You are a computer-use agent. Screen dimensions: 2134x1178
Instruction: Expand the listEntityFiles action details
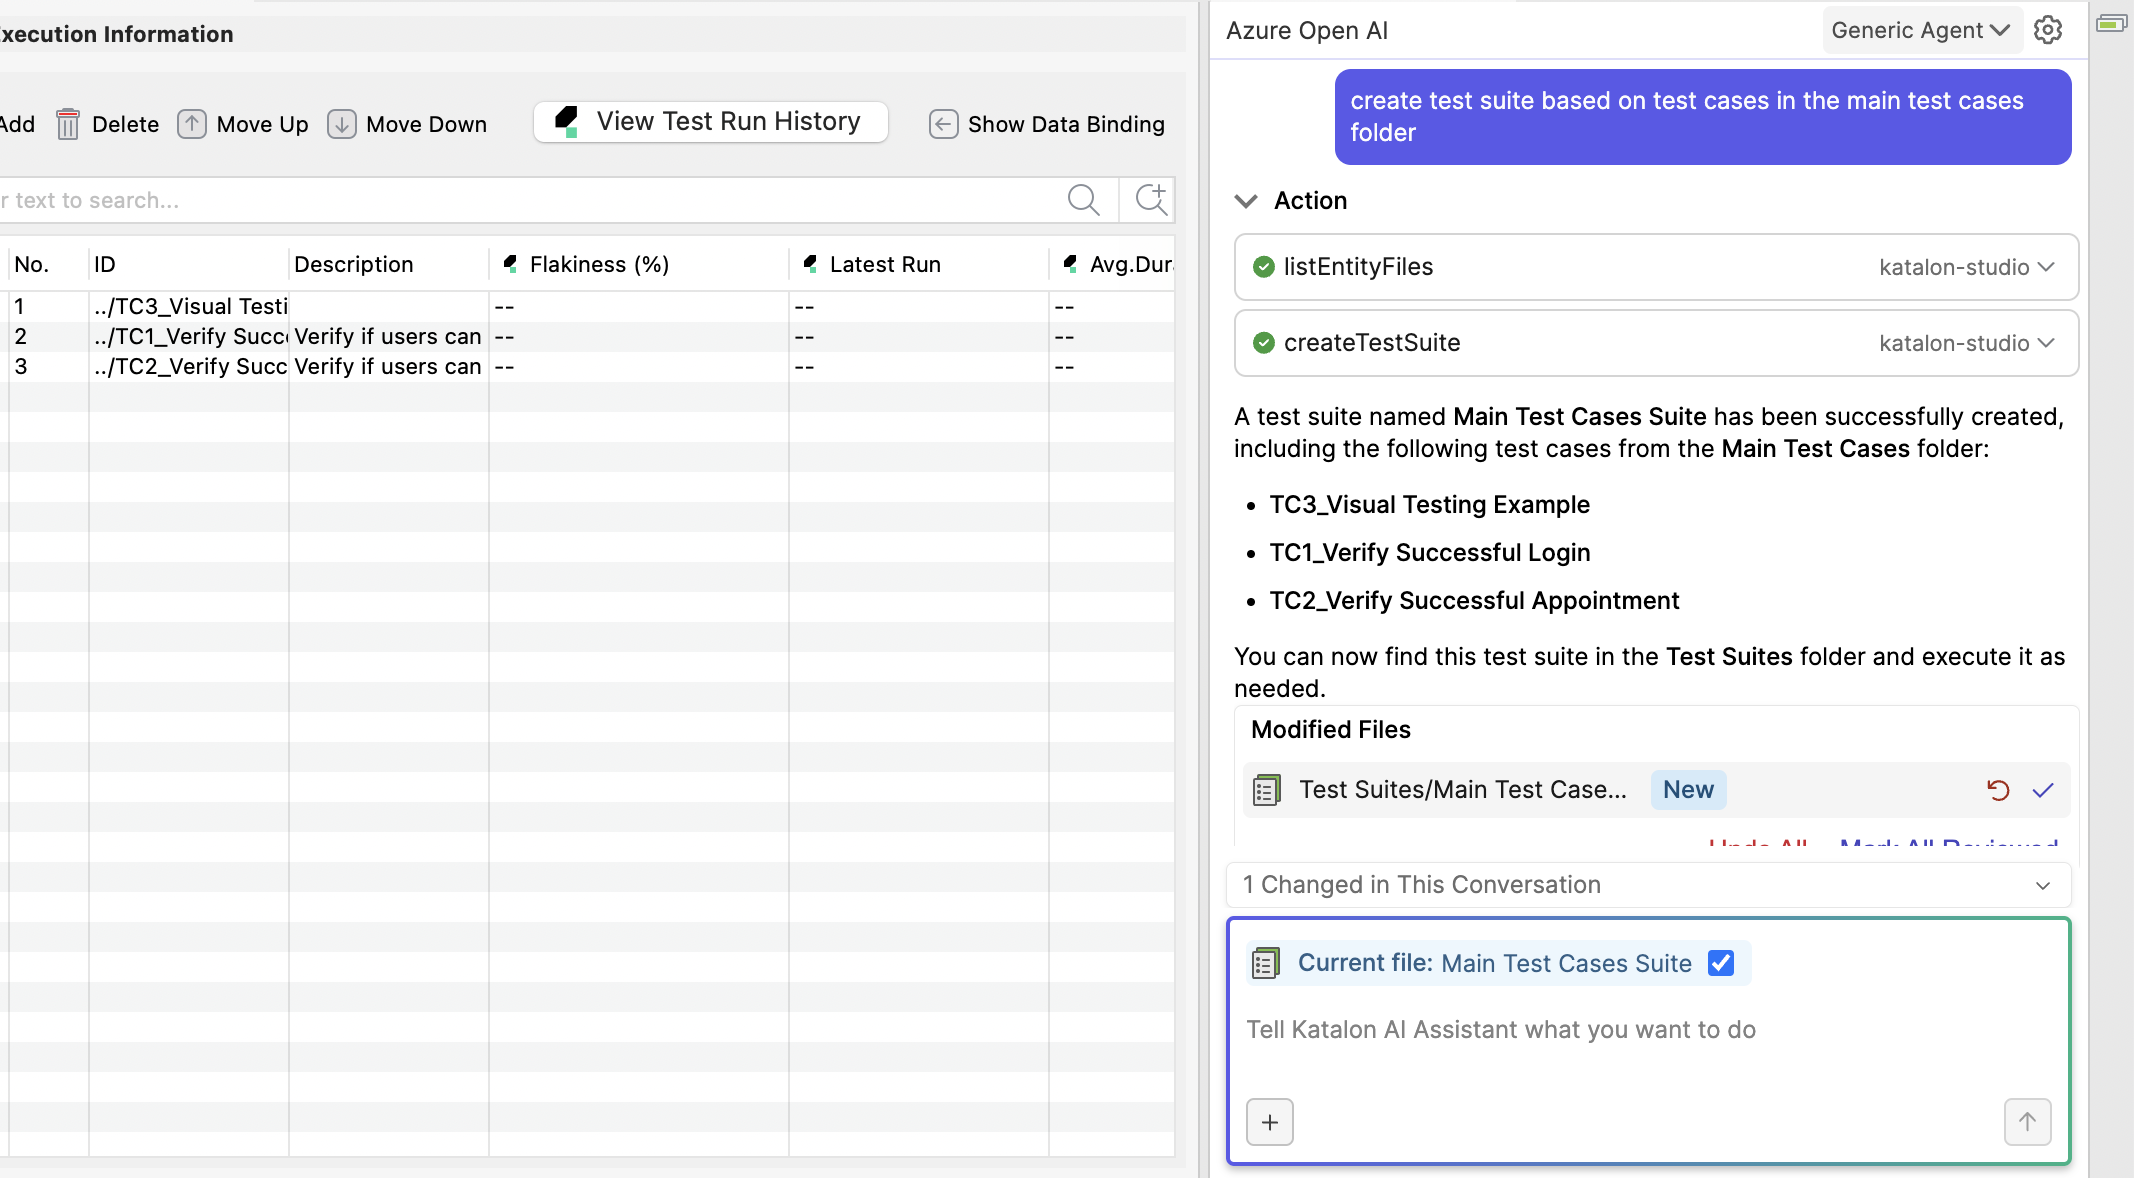(x=2046, y=267)
